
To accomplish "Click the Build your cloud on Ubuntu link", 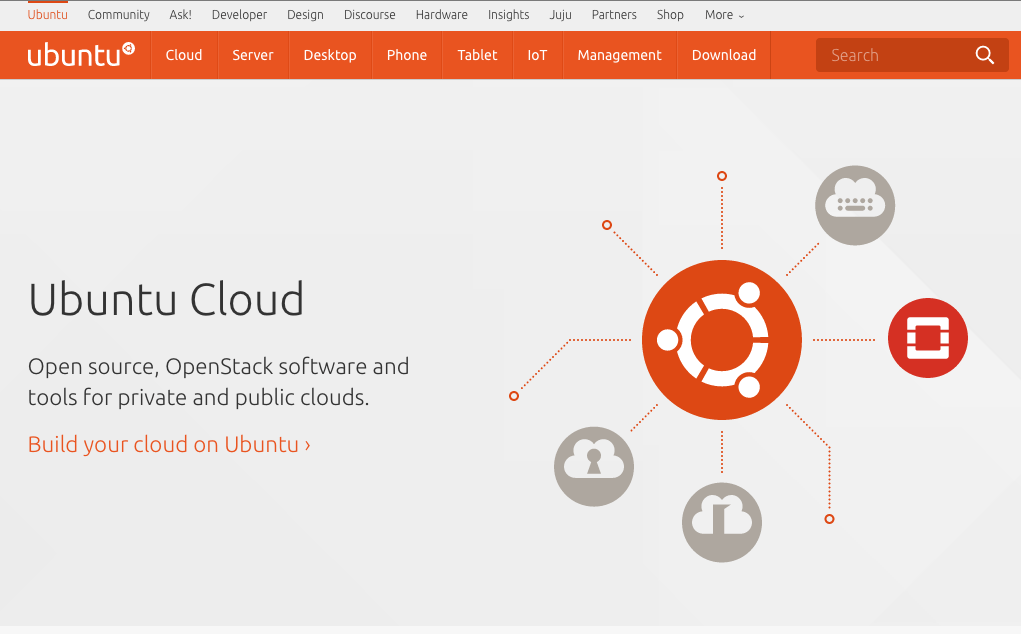I will tap(167, 444).
